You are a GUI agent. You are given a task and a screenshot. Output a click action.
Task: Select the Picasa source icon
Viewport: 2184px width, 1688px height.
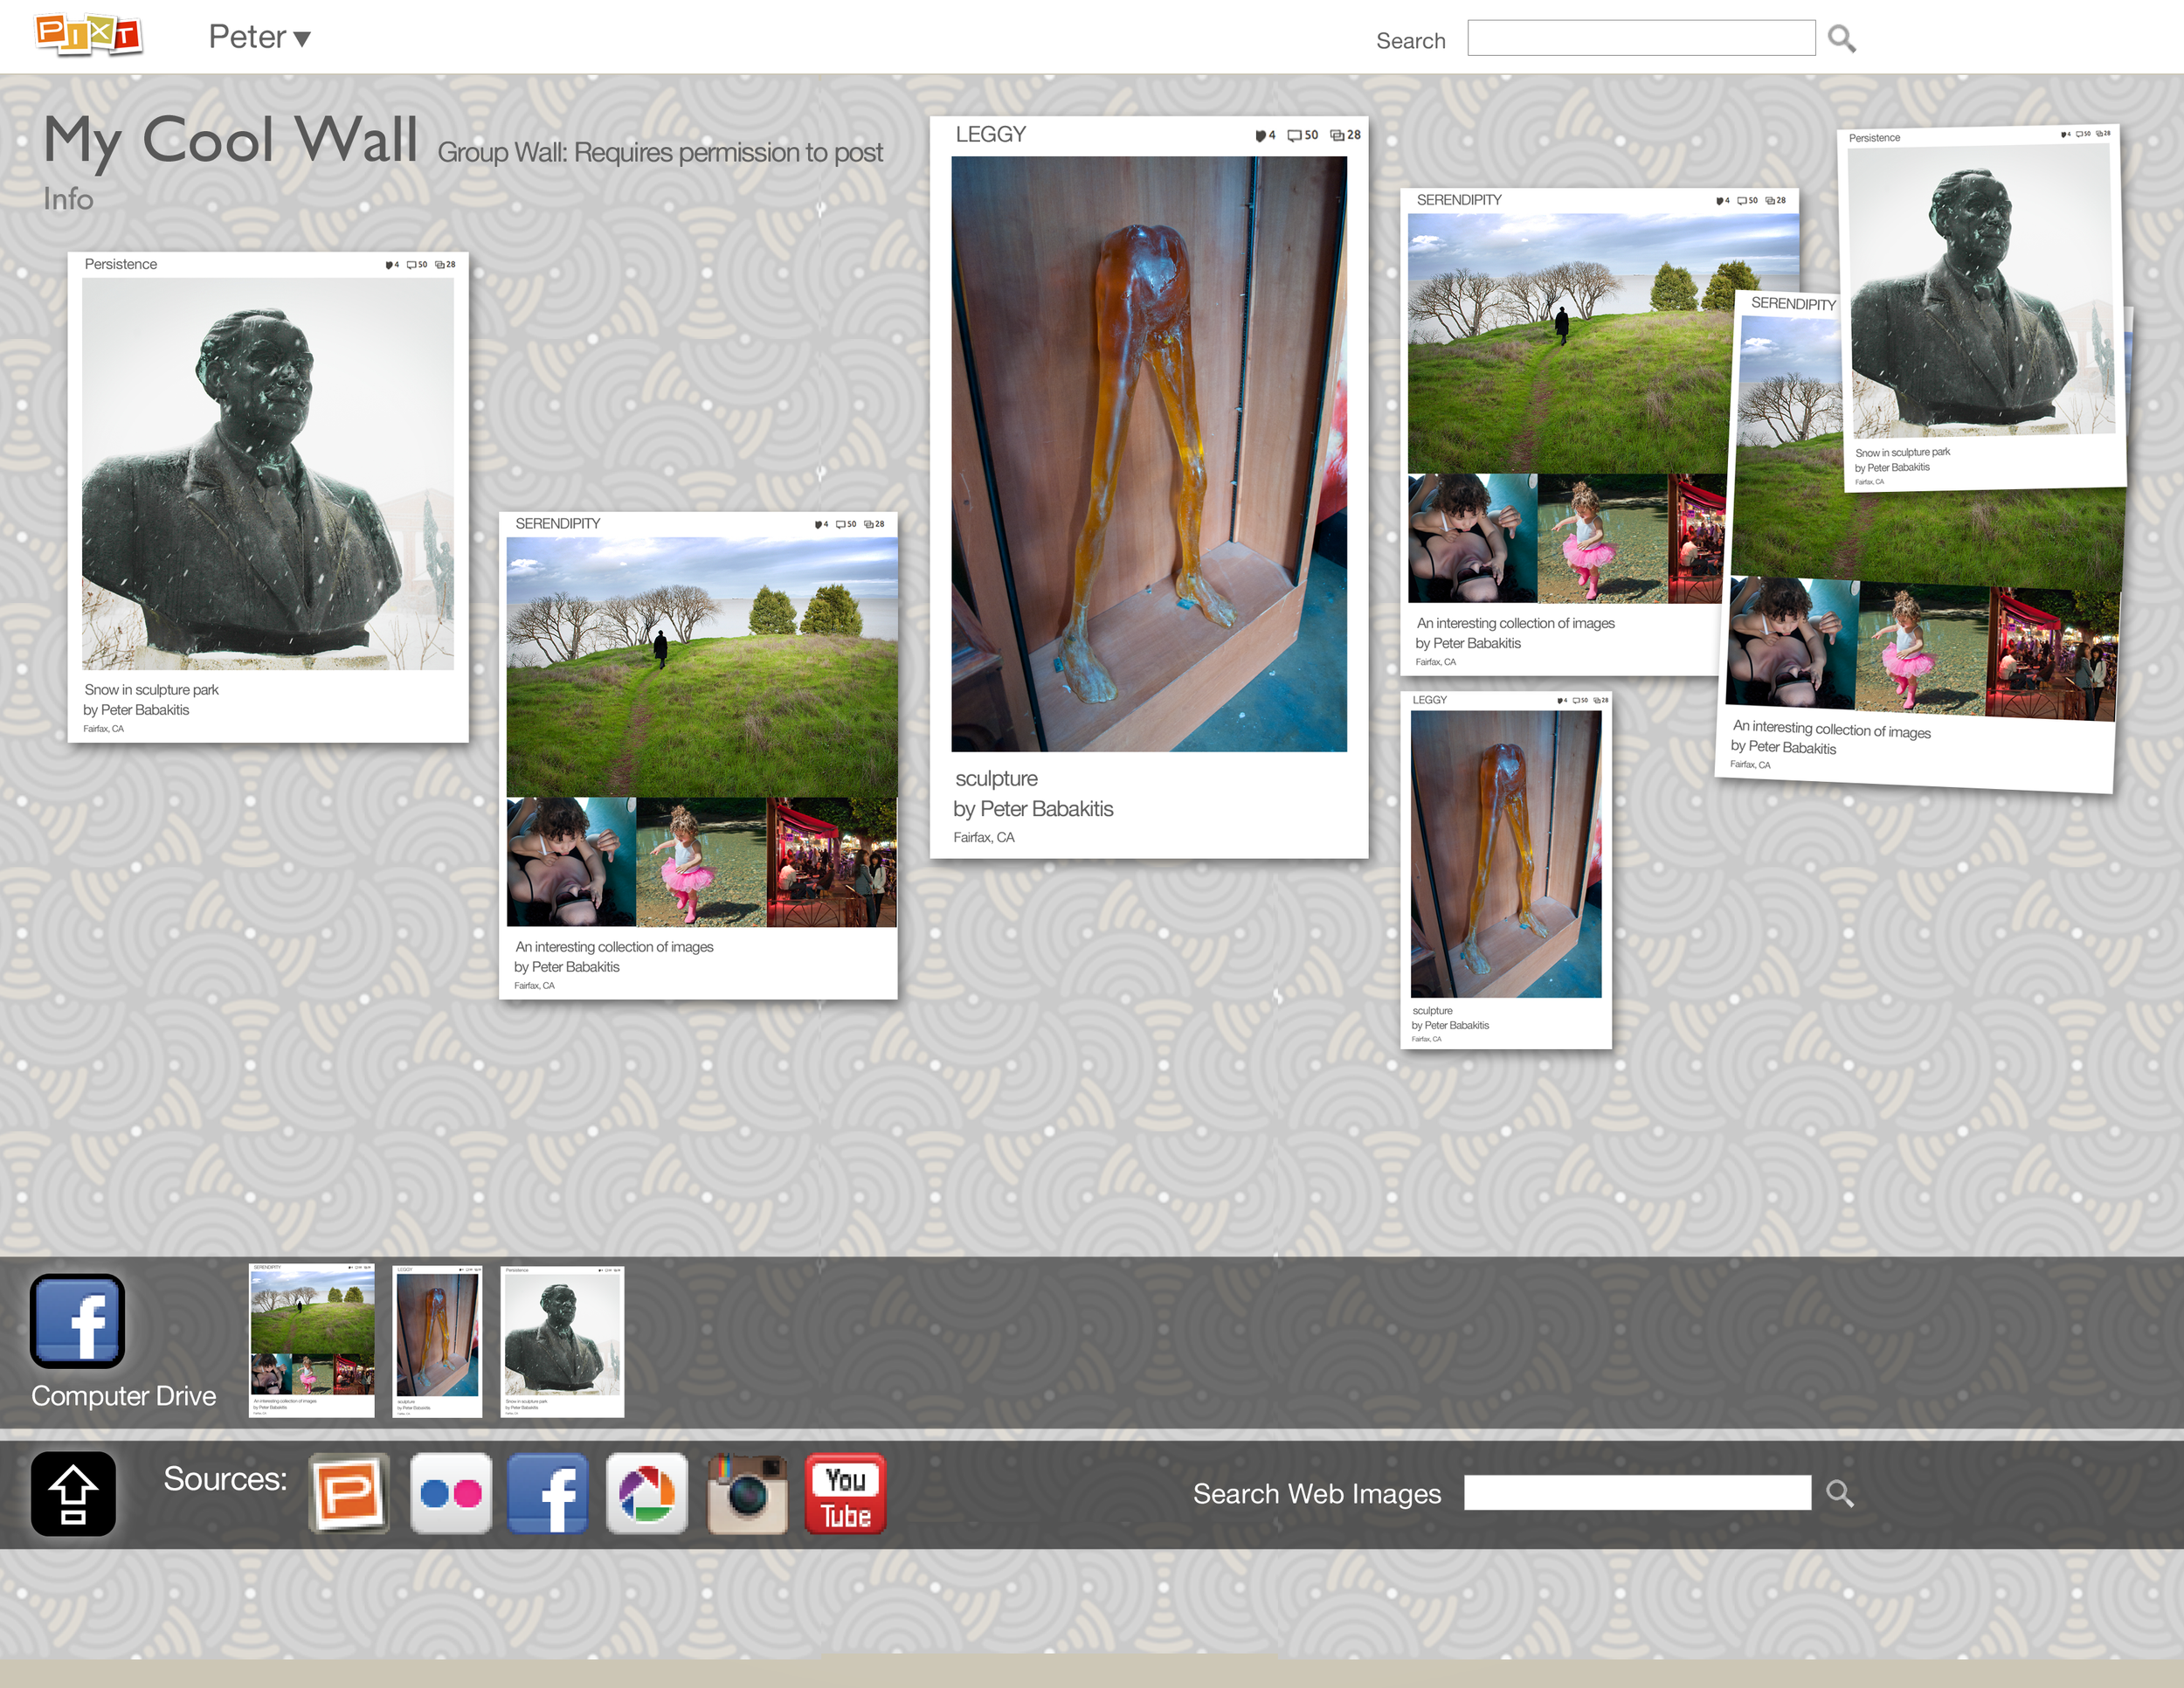[x=647, y=1493]
